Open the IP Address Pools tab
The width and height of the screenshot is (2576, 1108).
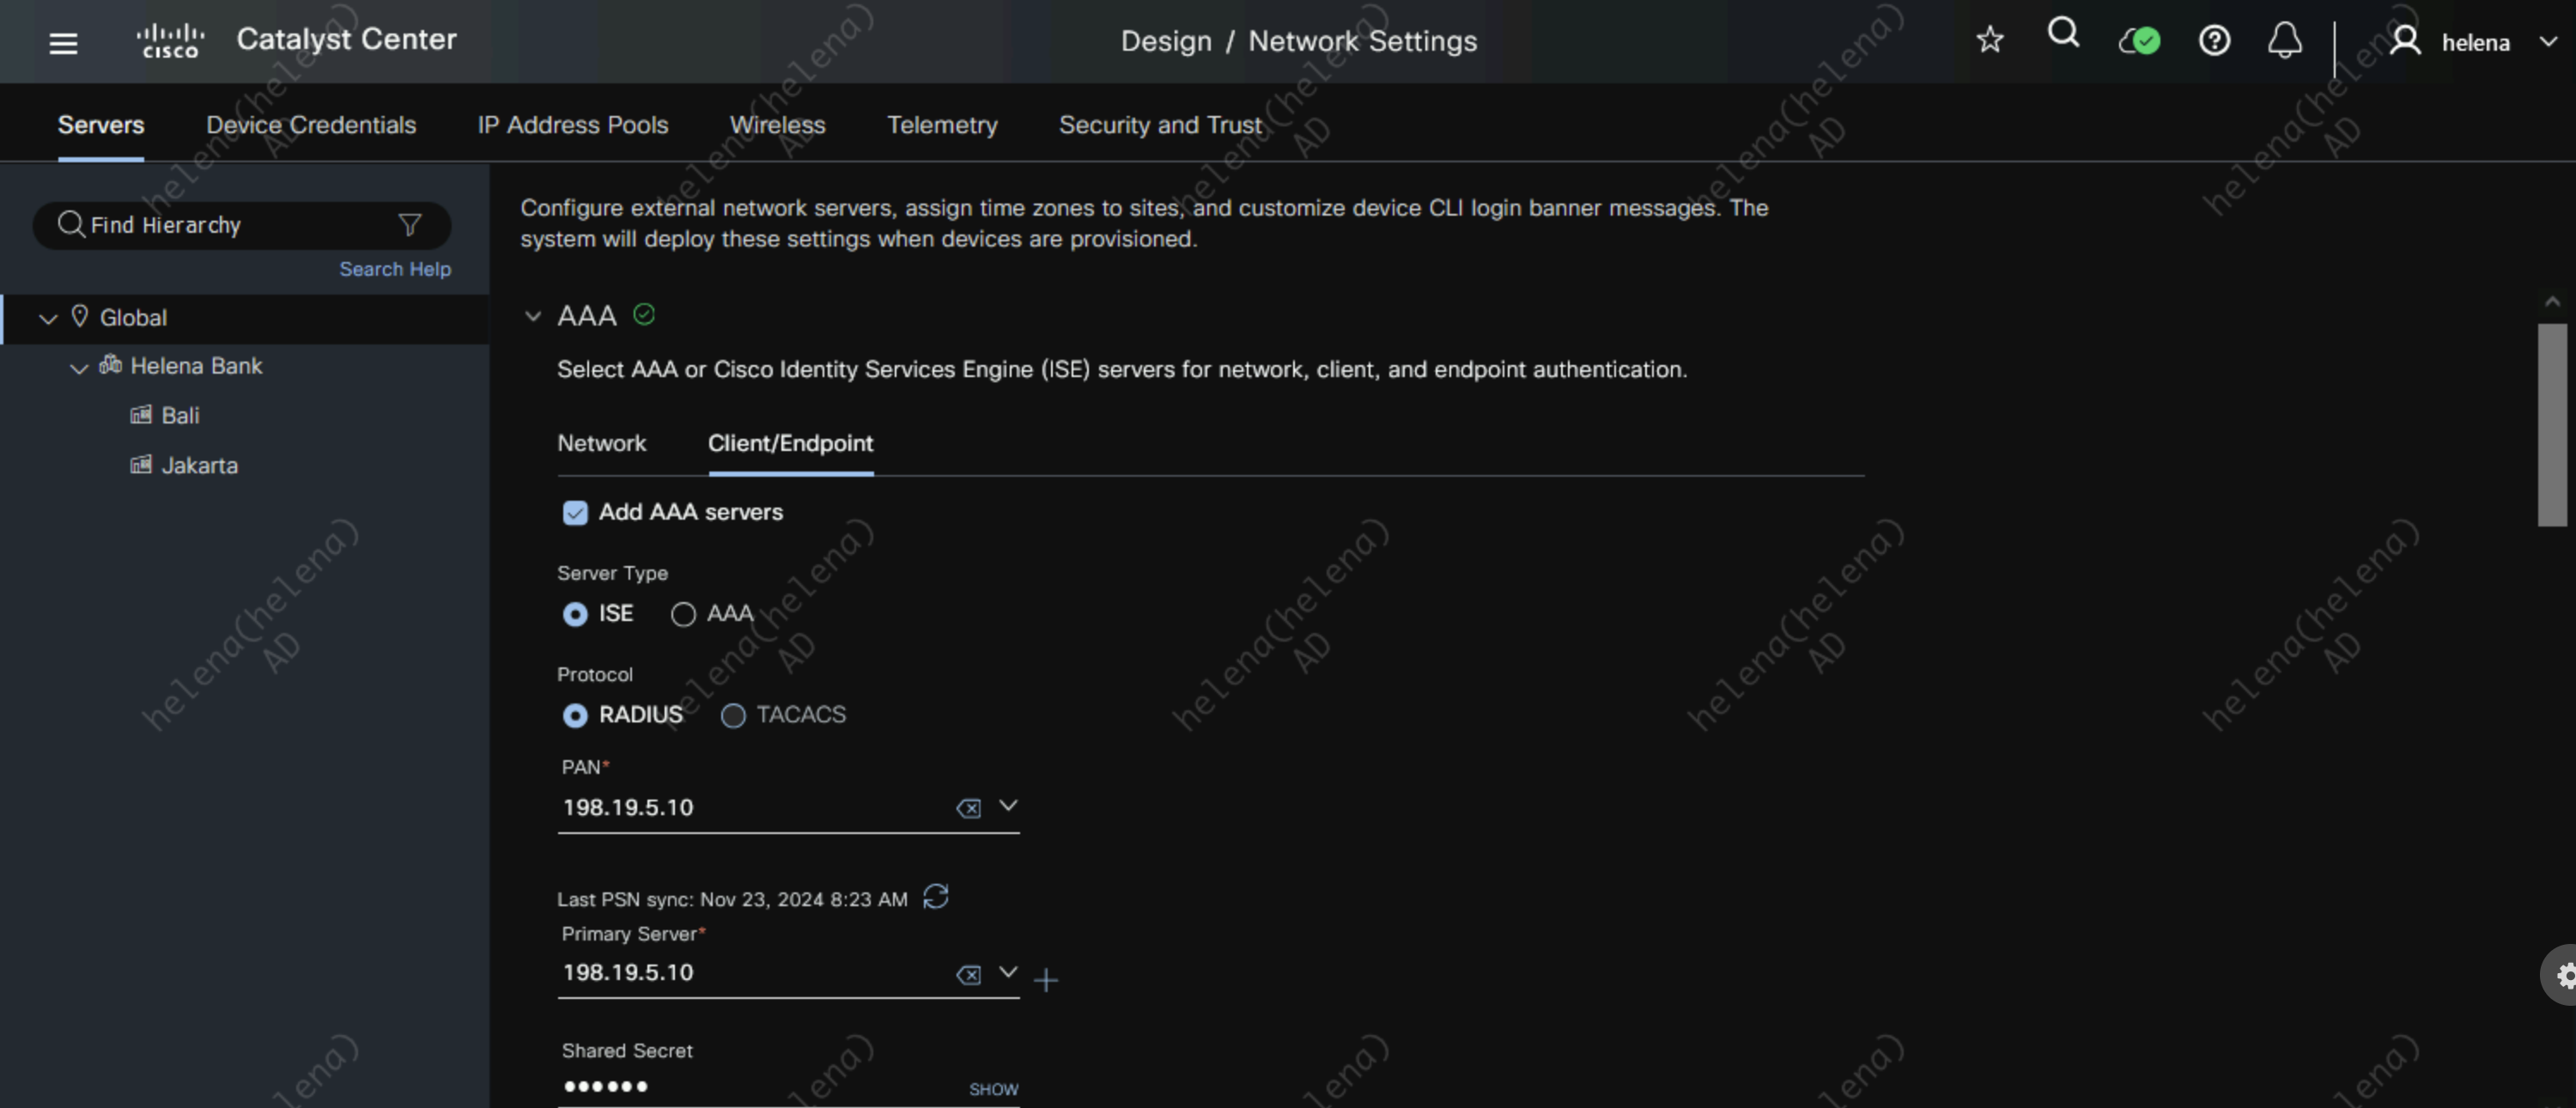(x=572, y=125)
